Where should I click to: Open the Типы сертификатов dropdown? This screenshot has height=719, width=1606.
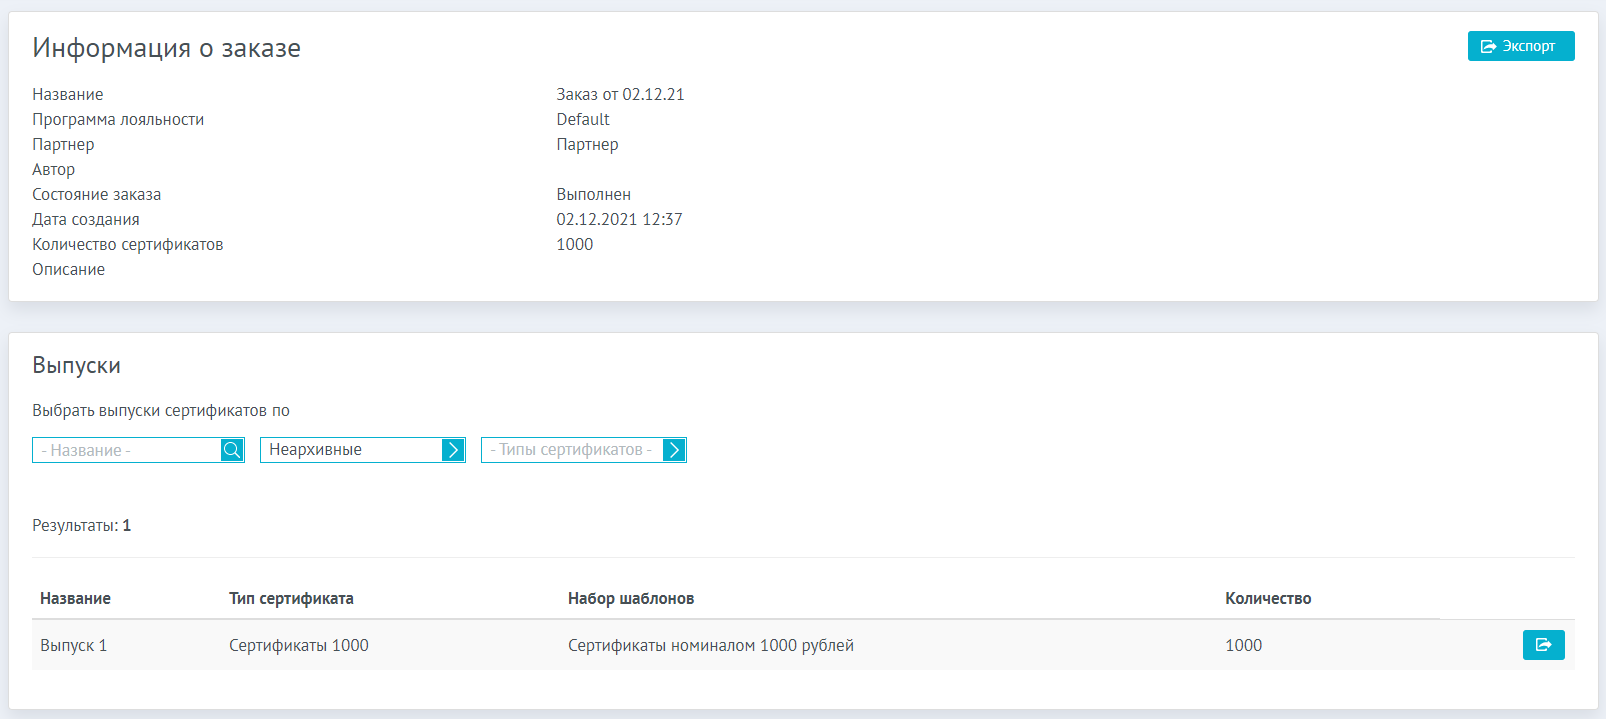click(x=583, y=450)
